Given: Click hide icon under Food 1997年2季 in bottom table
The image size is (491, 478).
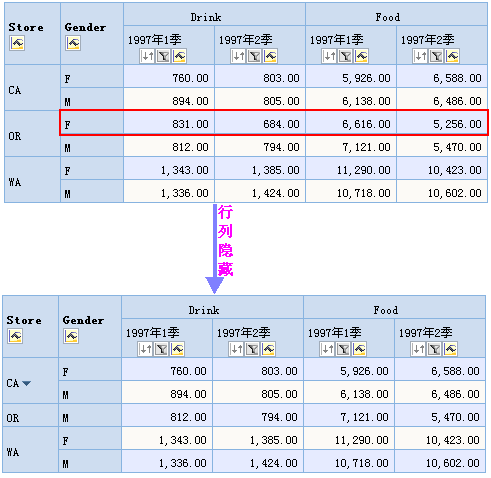Looking at the screenshot, I should tap(450, 349).
